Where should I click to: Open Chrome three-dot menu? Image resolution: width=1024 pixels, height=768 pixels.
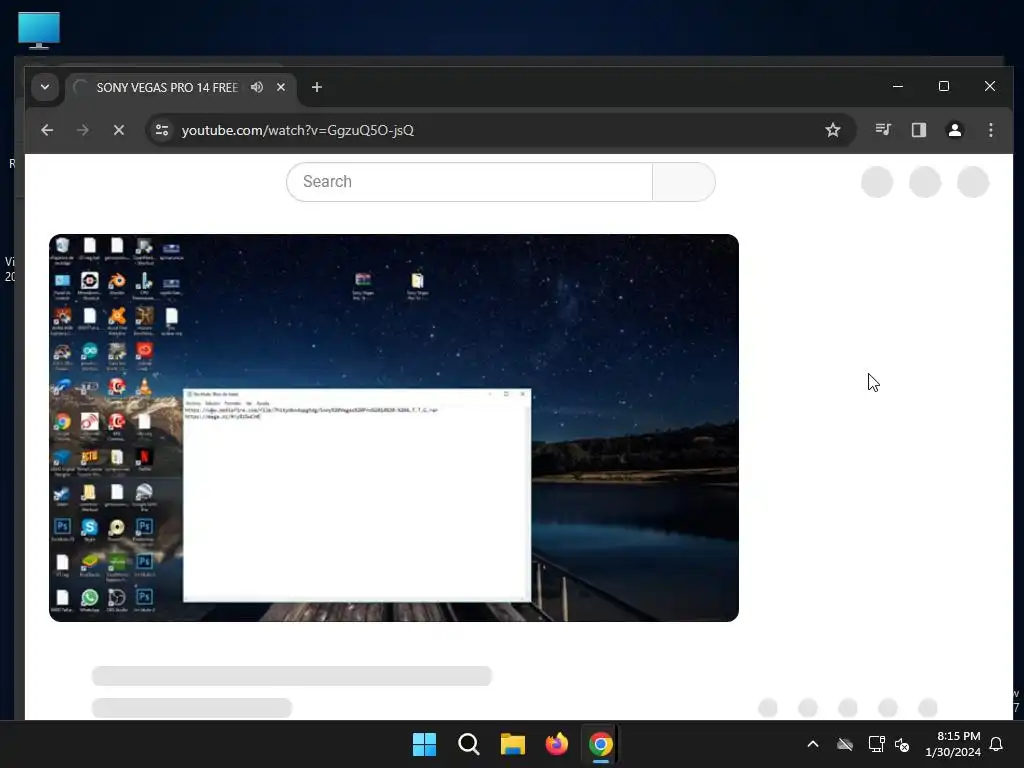(x=991, y=130)
